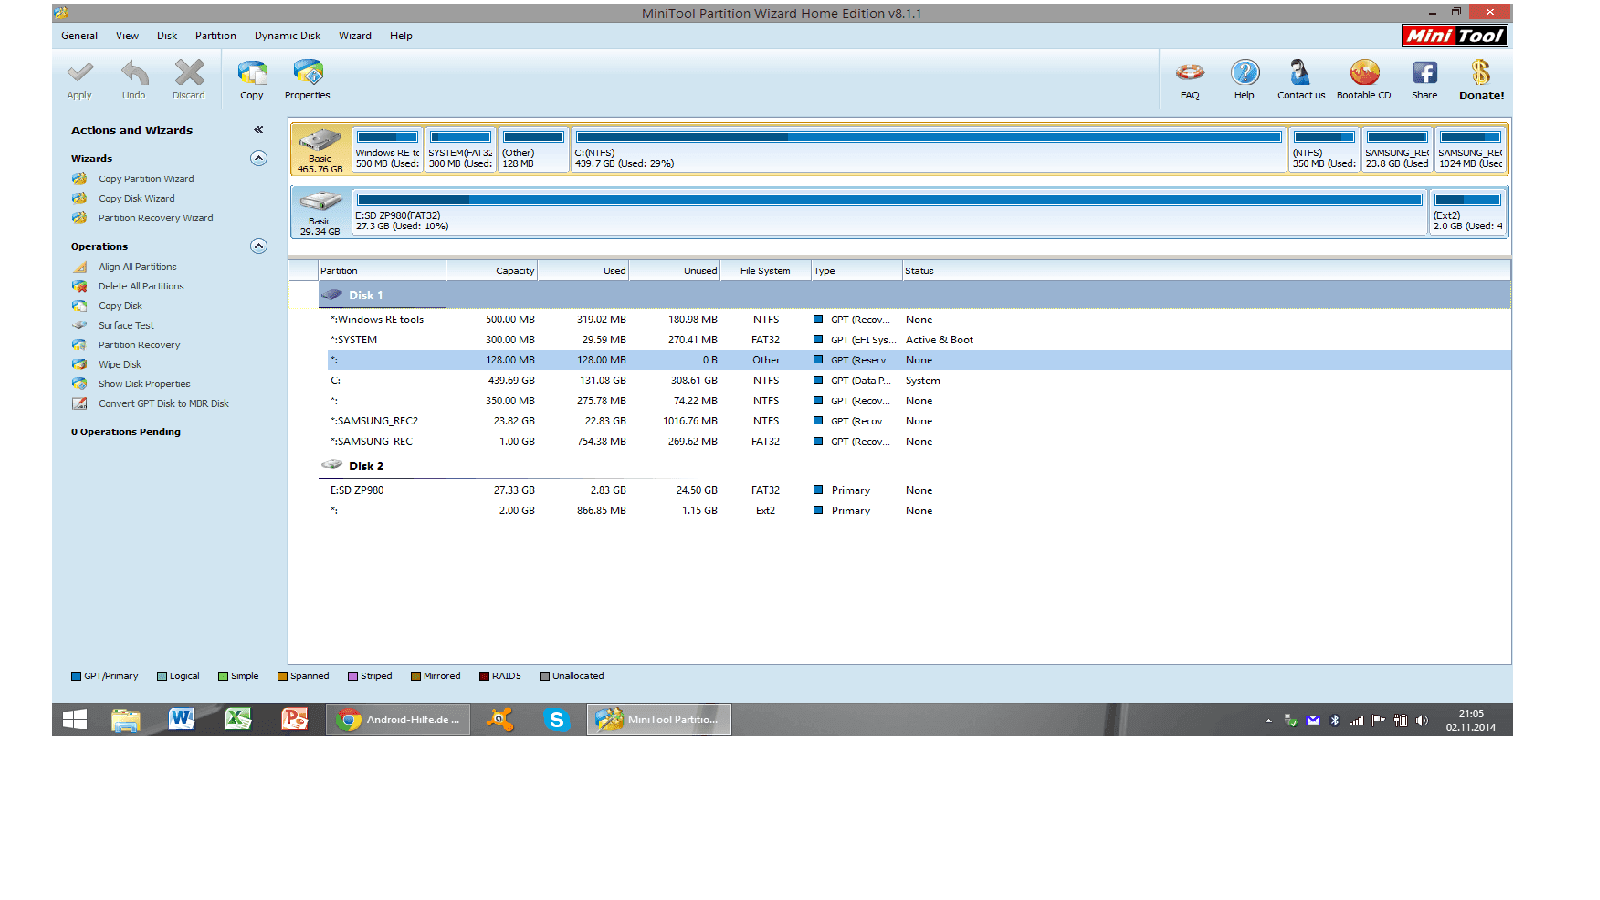Open the Dynamic Disk menu
1600x900 pixels.
point(288,36)
